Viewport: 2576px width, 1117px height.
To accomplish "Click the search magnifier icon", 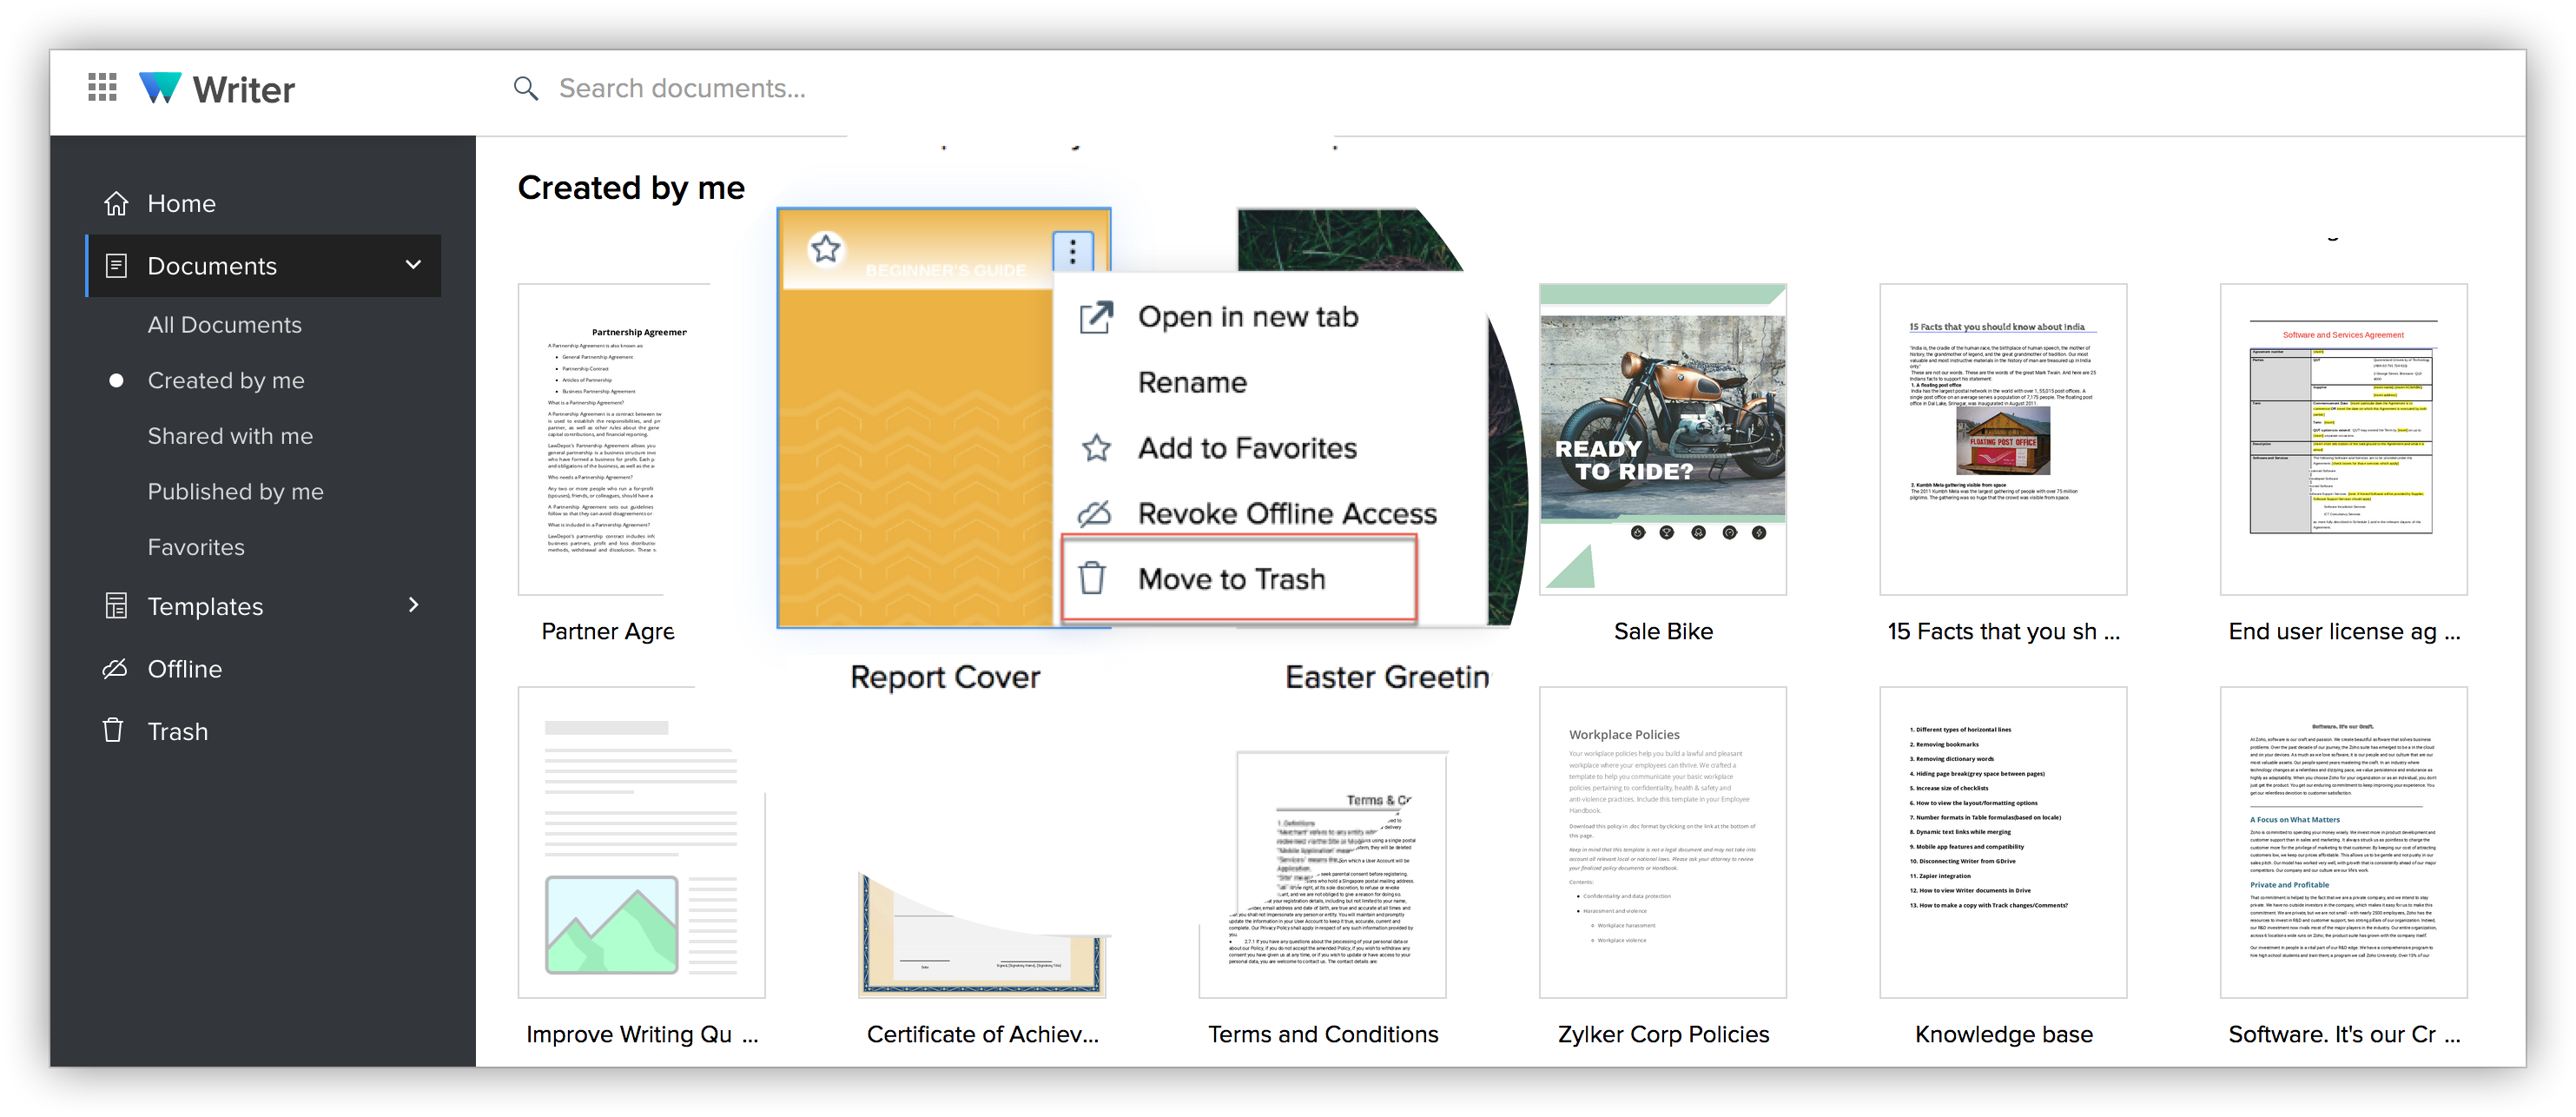I will [525, 89].
